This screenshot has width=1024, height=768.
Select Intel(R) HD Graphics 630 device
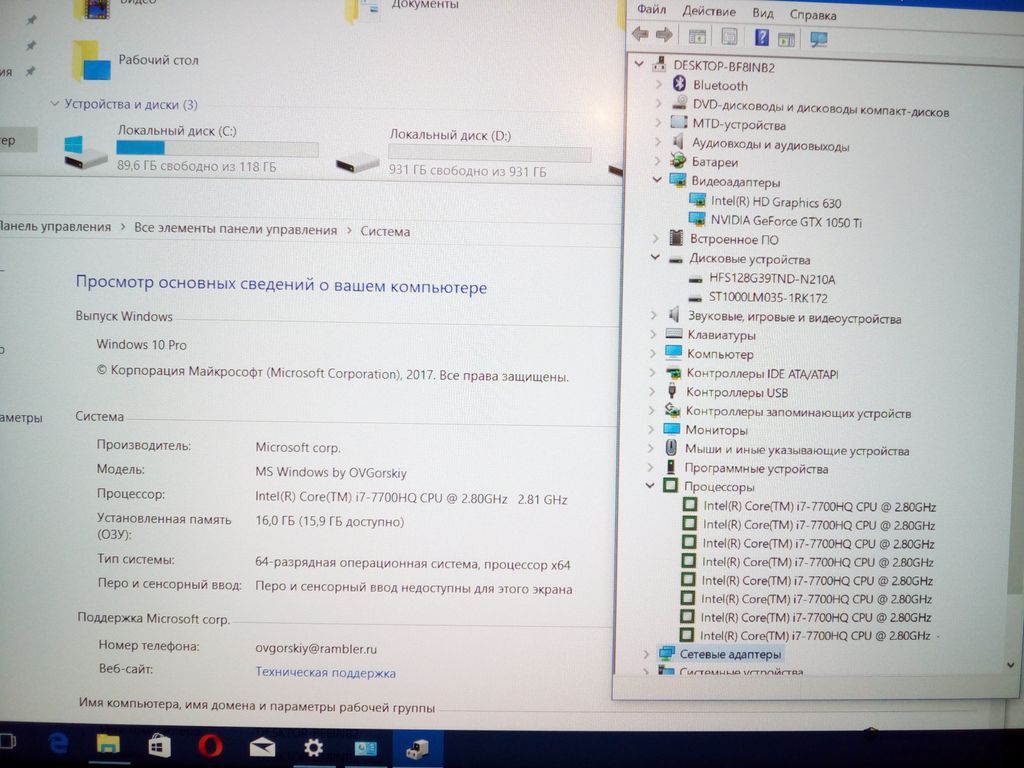pos(775,201)
